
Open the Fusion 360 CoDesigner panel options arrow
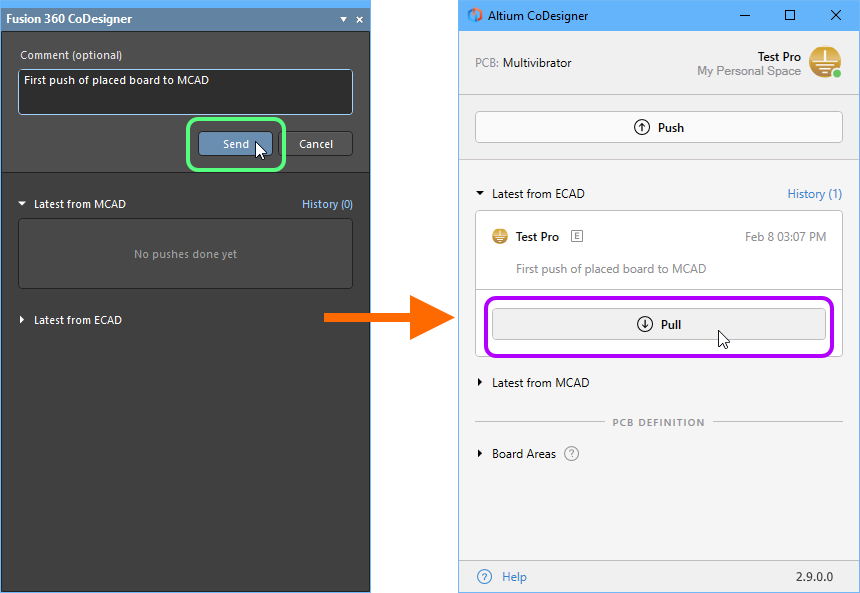(343, 19)
